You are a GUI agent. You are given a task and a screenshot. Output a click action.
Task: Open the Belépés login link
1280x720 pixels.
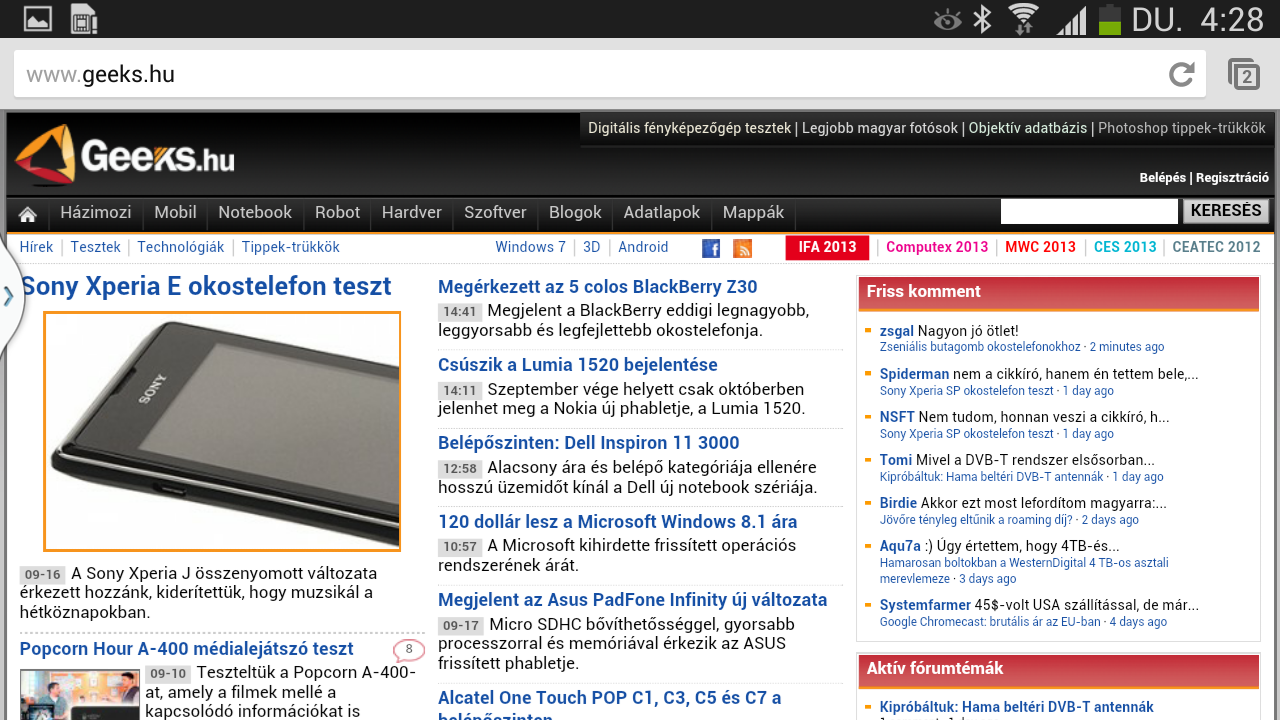[1162, 178]
